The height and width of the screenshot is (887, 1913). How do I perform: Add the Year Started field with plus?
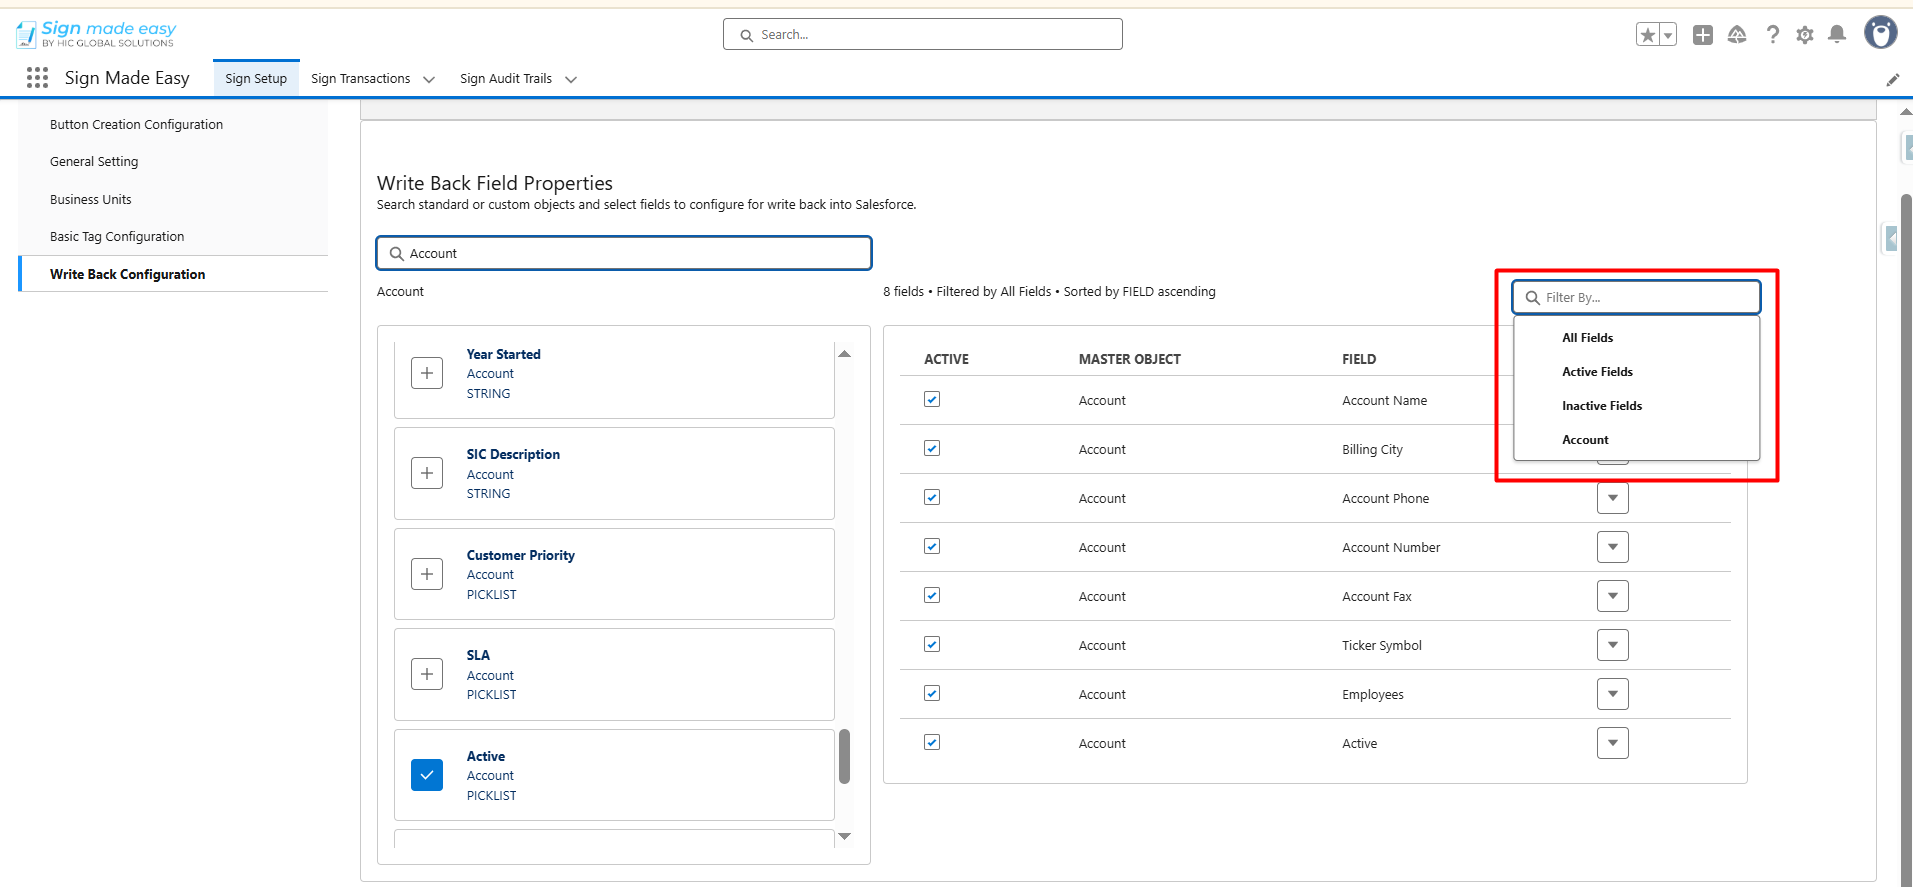pos(427,373)
